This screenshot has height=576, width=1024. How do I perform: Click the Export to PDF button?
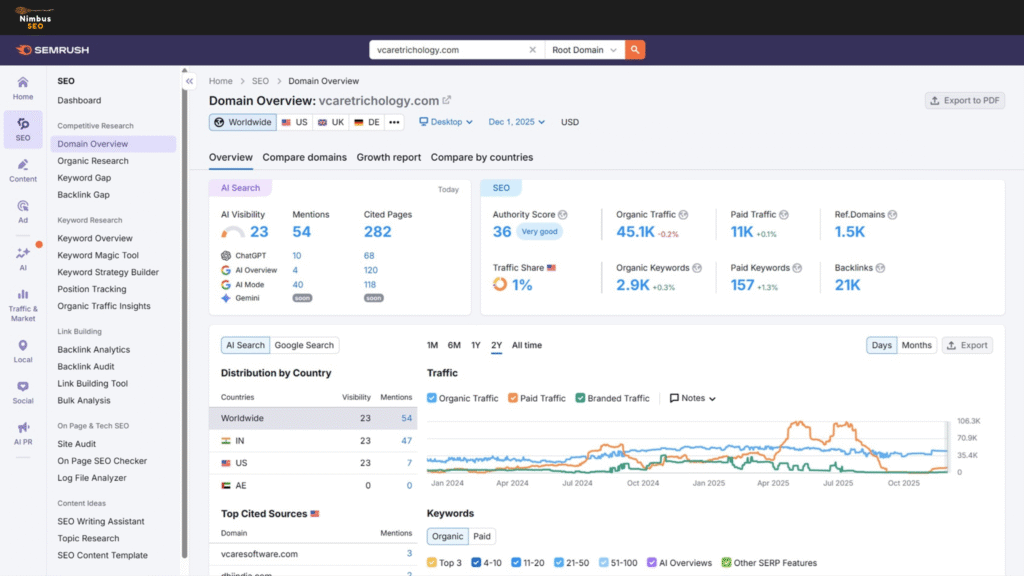[964, 100]
